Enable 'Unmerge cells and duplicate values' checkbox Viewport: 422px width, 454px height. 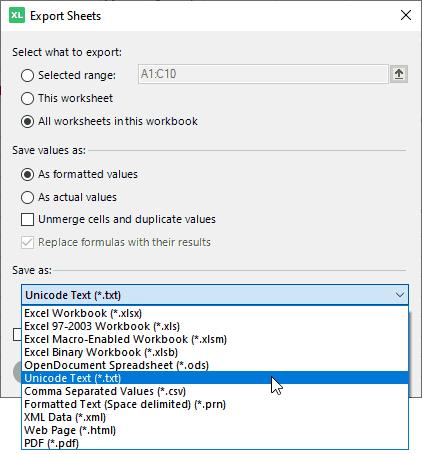coord(27,220)
